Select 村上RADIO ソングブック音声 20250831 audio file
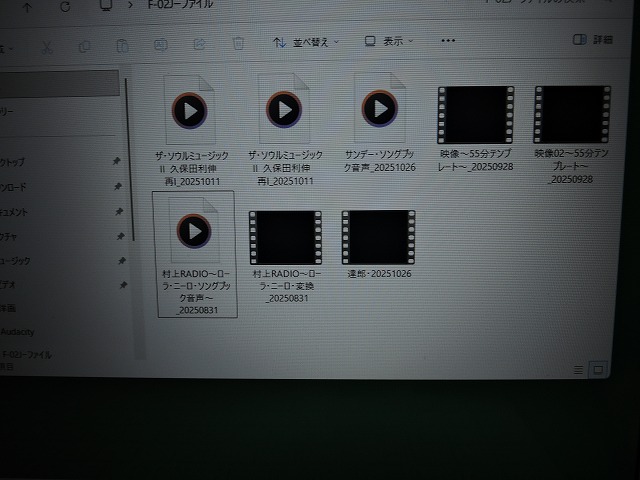This screenshot has height=480, width=640. tap(194, 231)
